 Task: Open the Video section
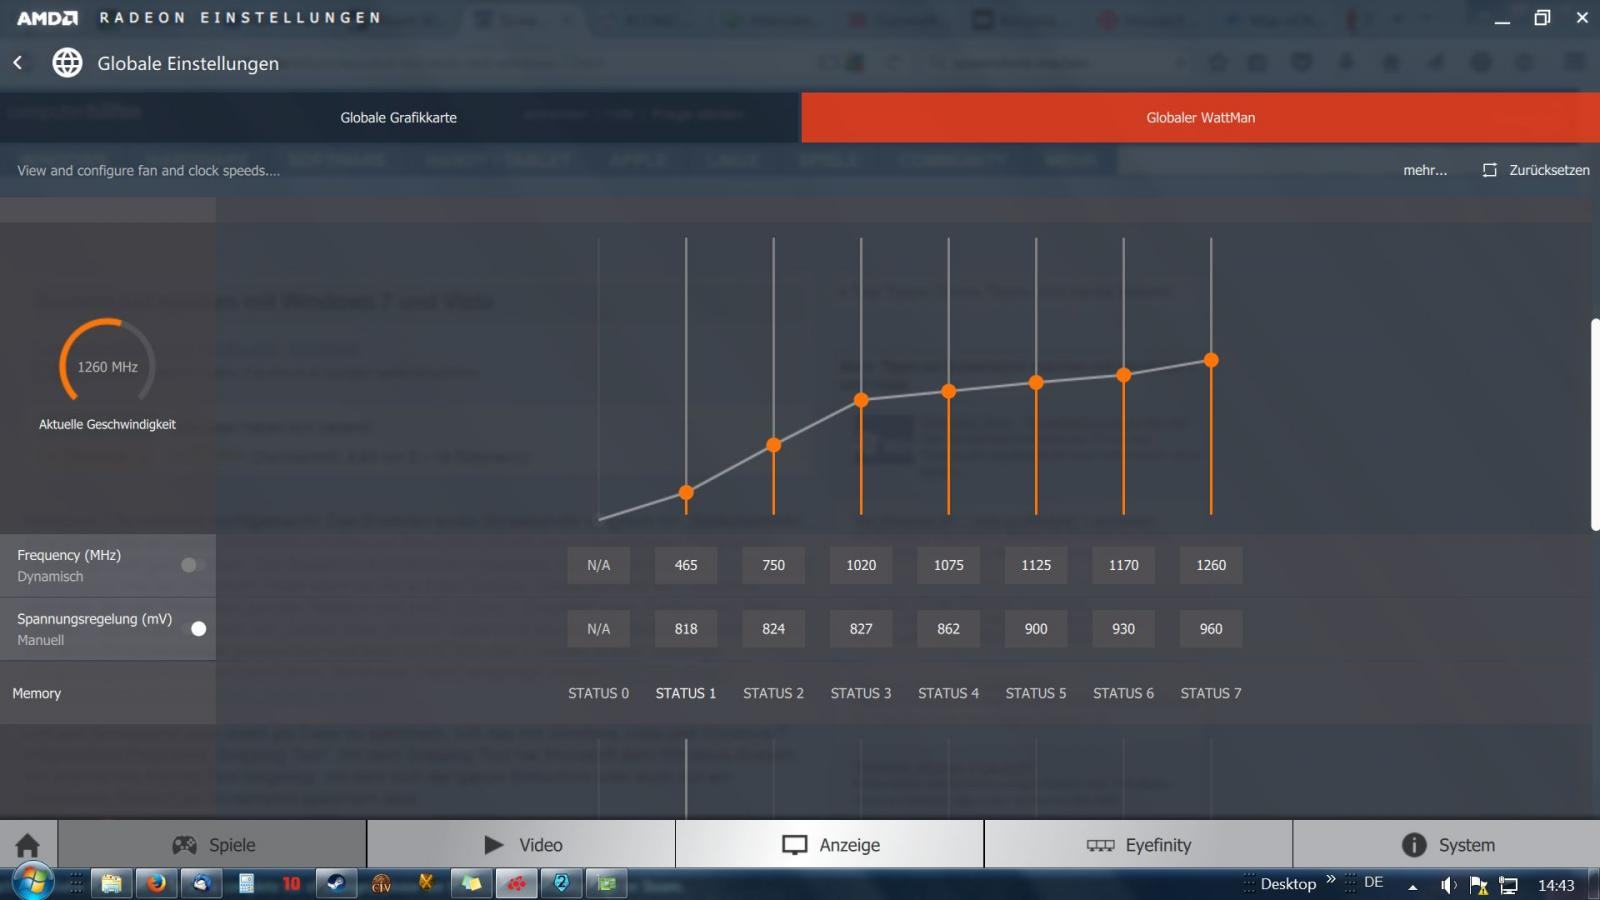pyautogui.click(x=521, y=845)
